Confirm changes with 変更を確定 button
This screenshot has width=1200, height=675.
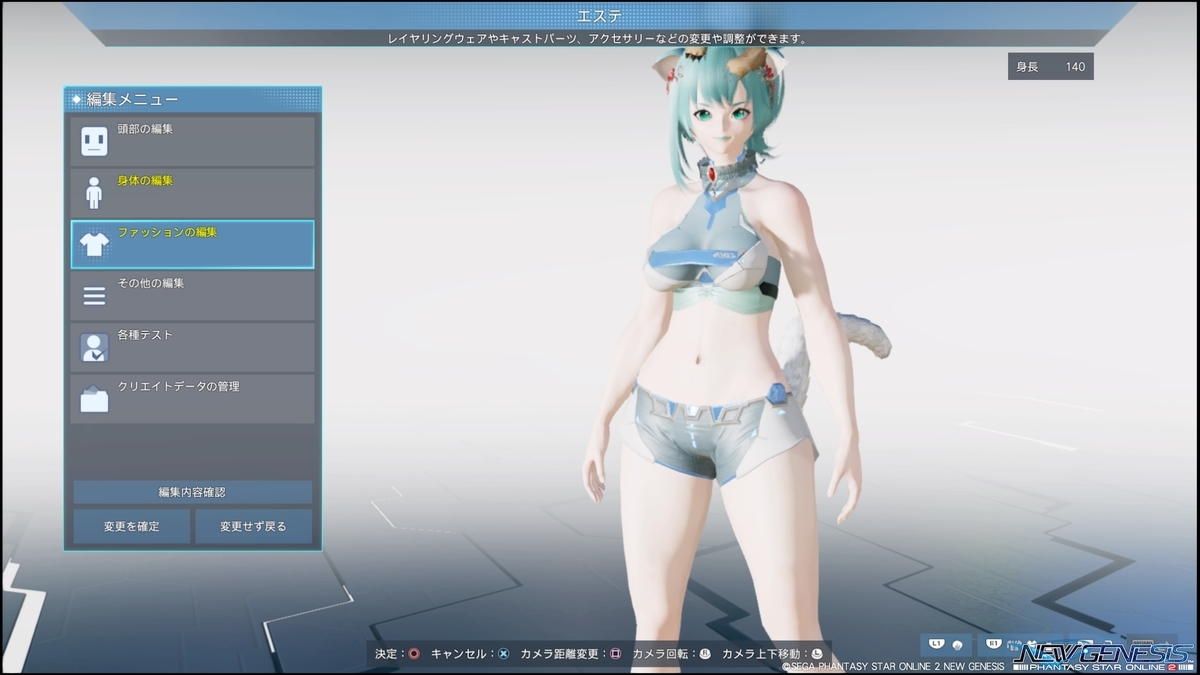(x=132, y=526)
